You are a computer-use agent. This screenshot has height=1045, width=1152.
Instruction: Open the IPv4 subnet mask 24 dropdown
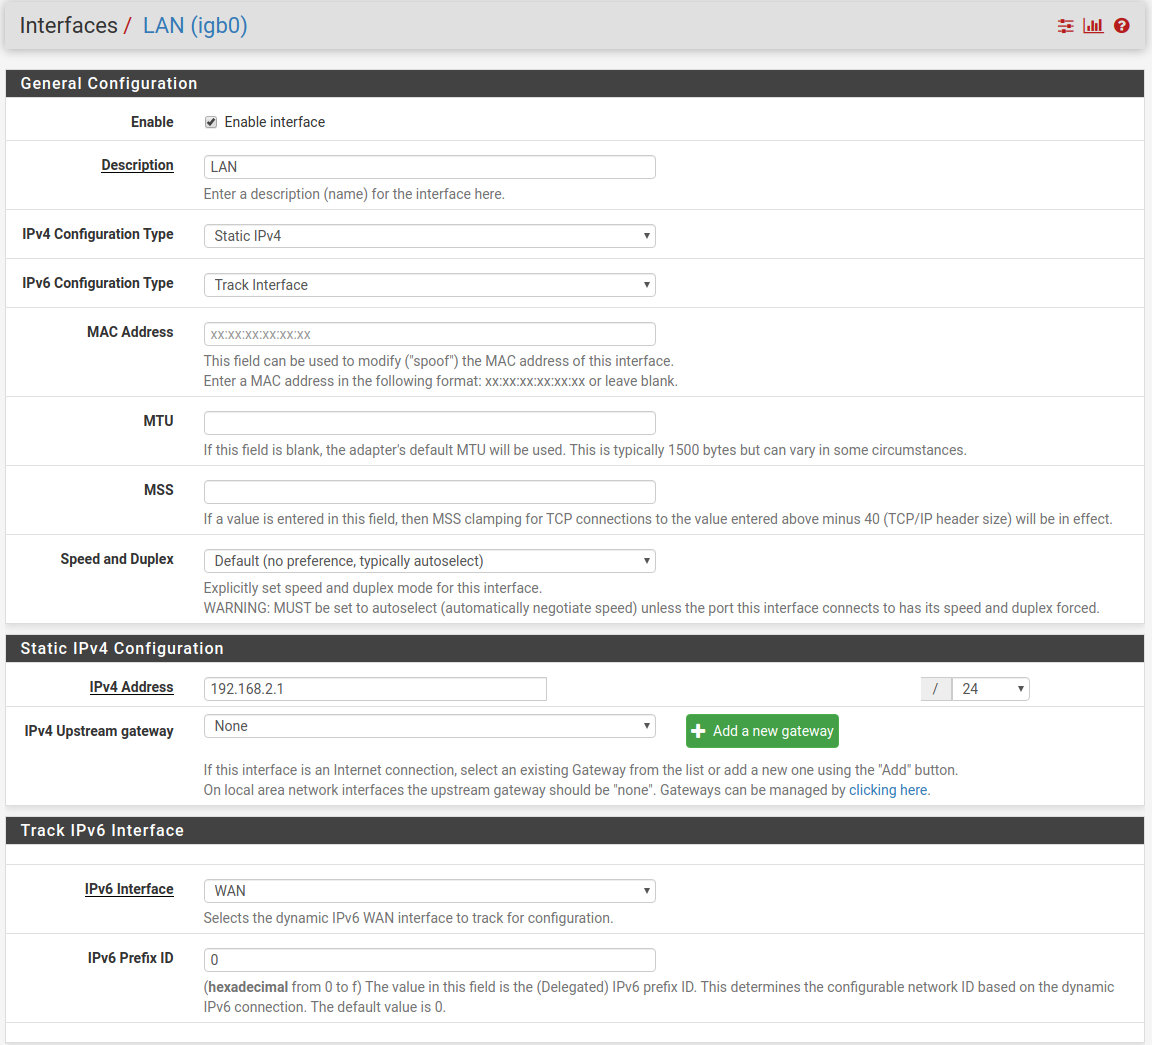point(990,689)
